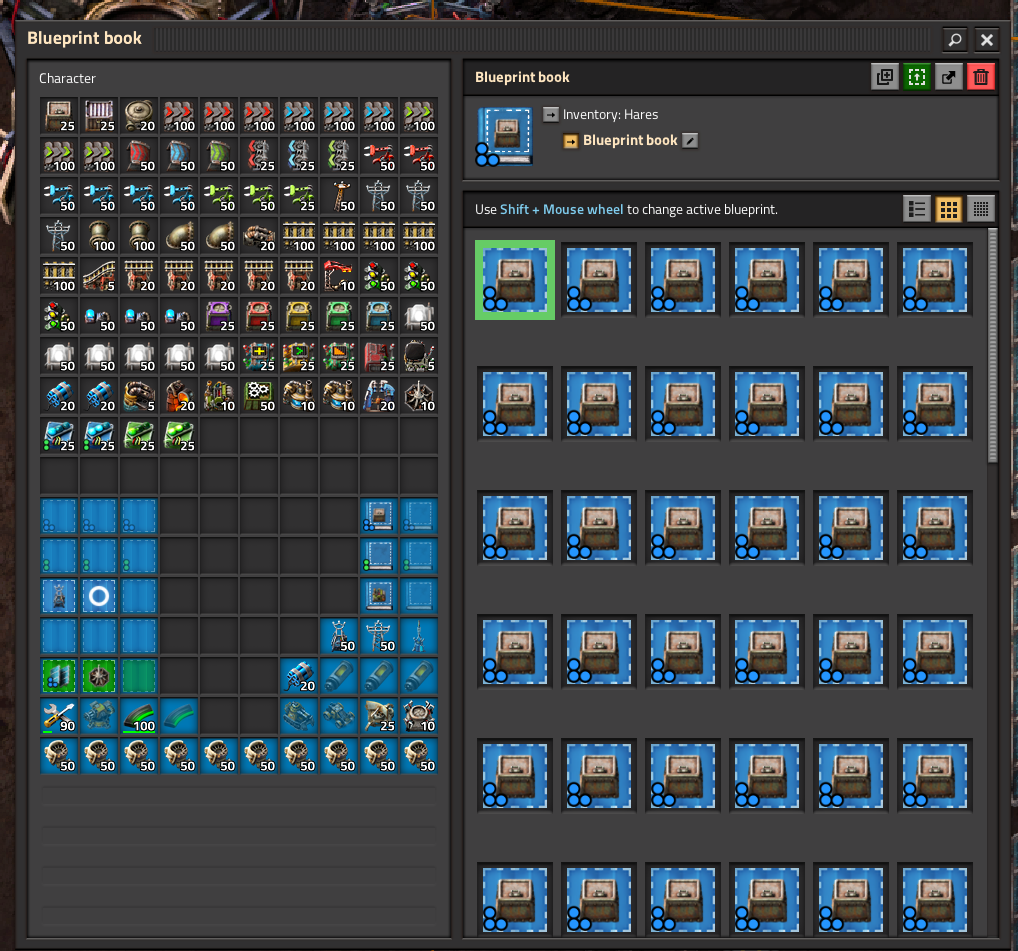Pick the decider combinator with green arrow
Screen dimensions: 1018x951
(299, 356)
